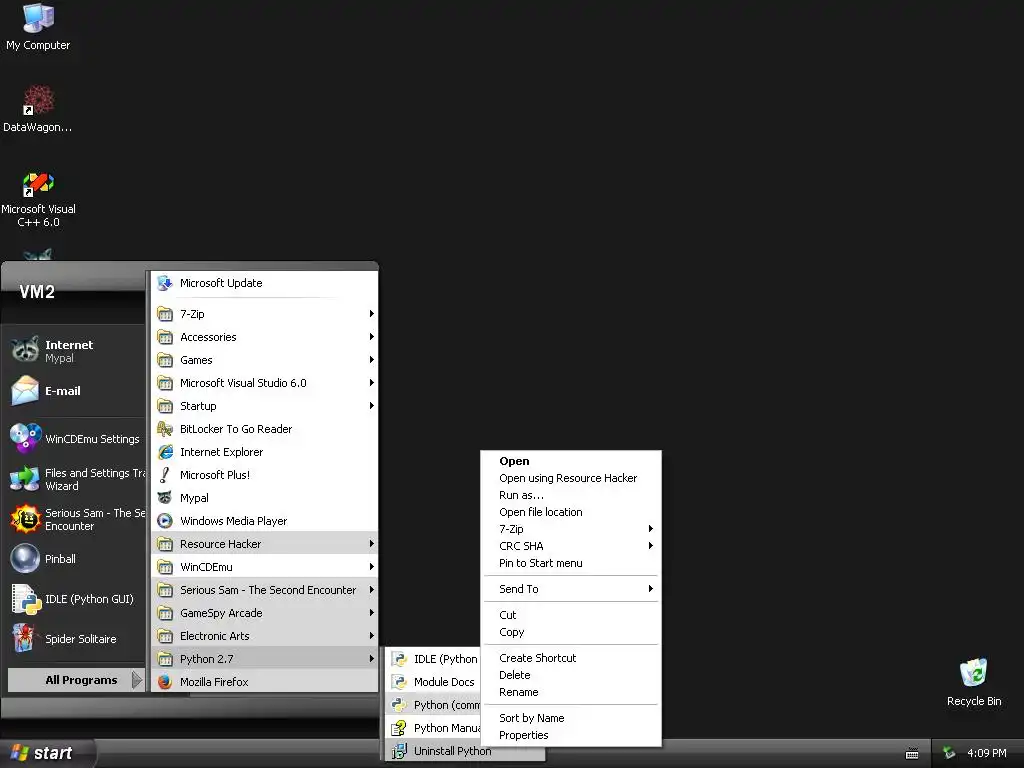Launch Internet Explorer from programs list
The width and height of the screenshot is (1024, 768).
pos(264,452)
